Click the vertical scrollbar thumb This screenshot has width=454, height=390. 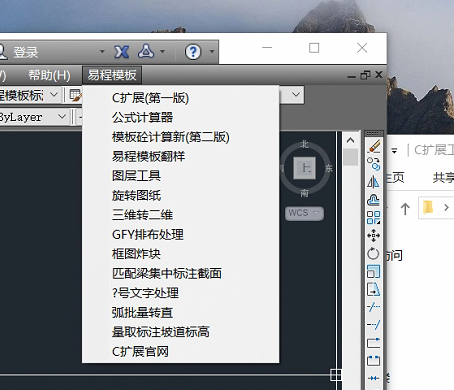click(x=350, y=157)
